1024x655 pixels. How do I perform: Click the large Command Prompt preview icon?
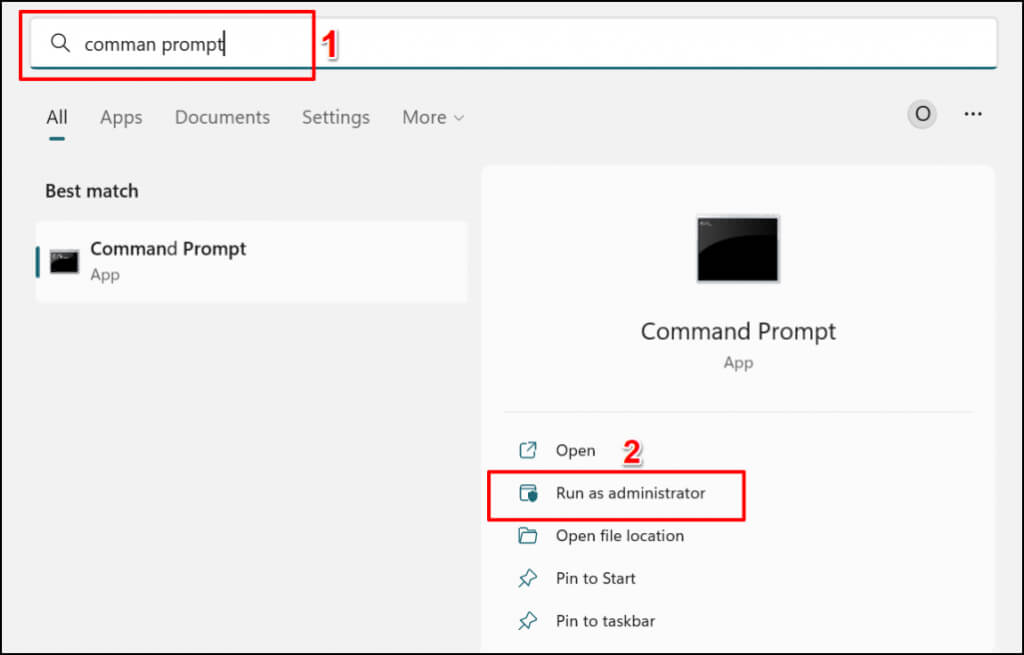pos(738,249)
